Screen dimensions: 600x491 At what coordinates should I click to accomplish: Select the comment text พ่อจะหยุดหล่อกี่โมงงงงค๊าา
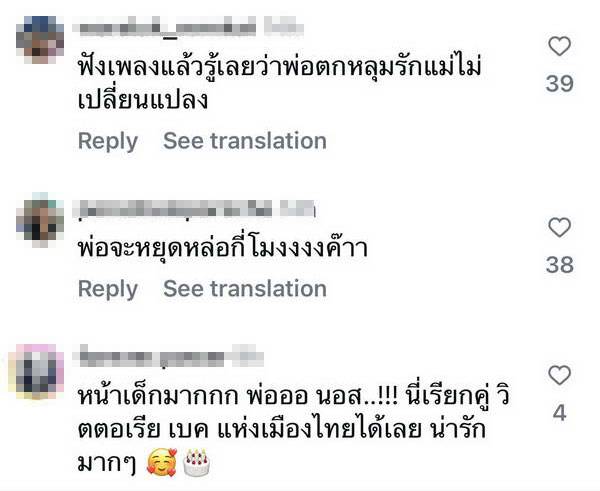[x=223, y=247]
